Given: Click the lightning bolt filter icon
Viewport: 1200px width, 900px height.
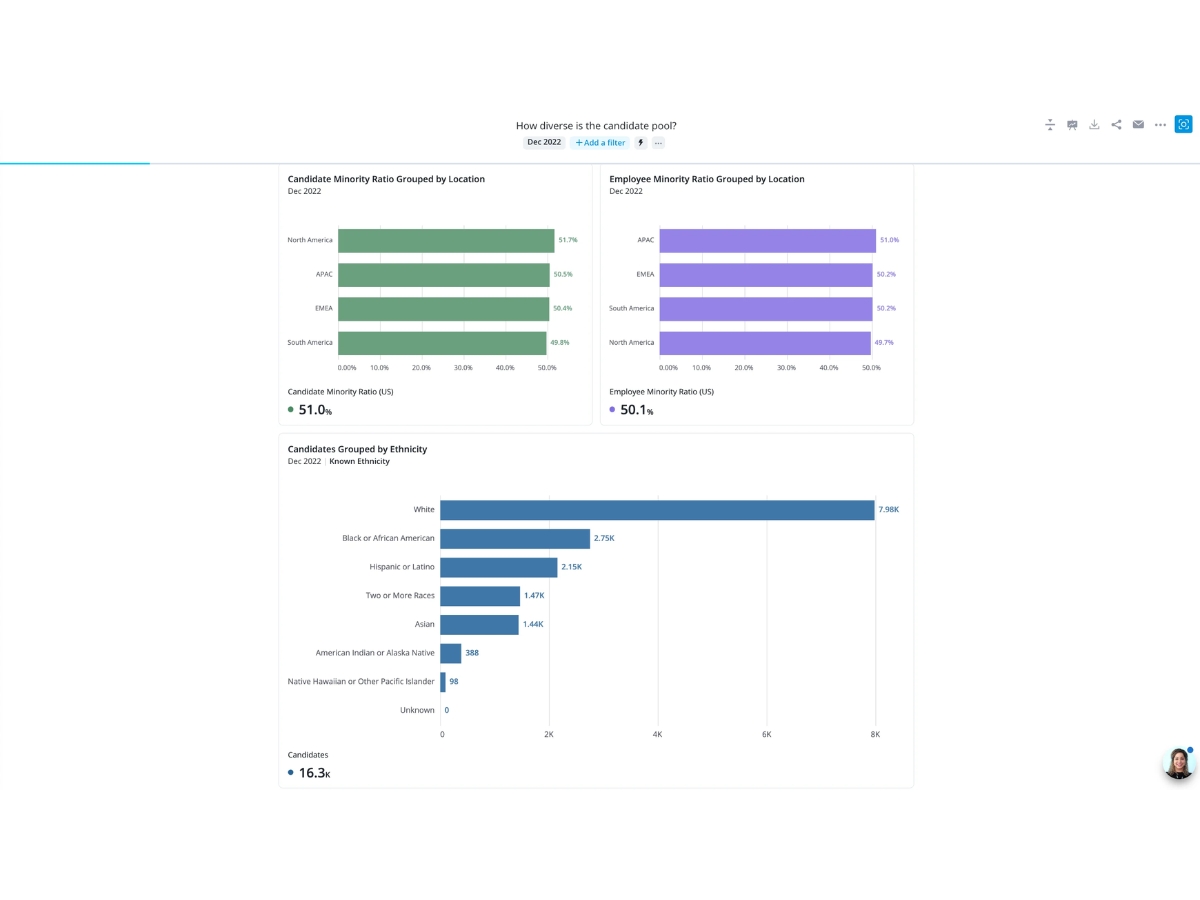Looking at the screenshot, I should point(641,143).
